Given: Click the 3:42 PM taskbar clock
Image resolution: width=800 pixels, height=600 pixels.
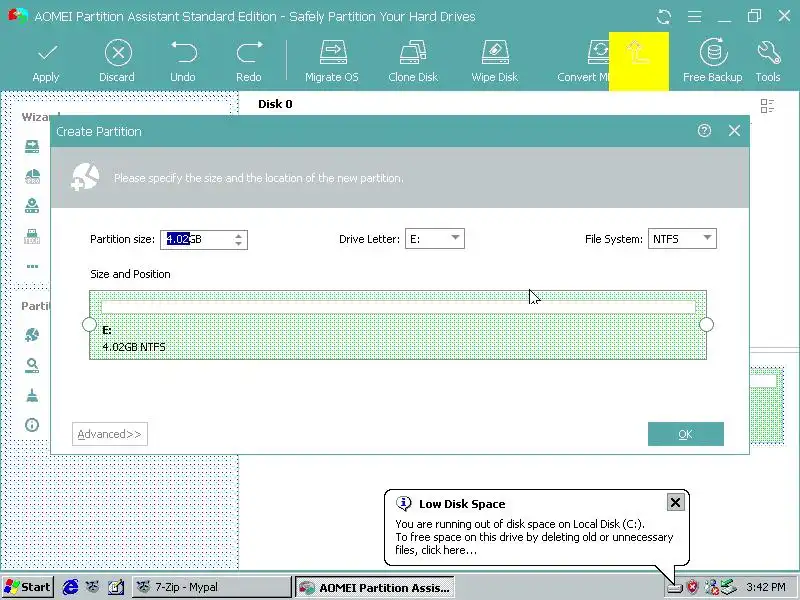Looking at the screenshot, I should pos(766,587).
